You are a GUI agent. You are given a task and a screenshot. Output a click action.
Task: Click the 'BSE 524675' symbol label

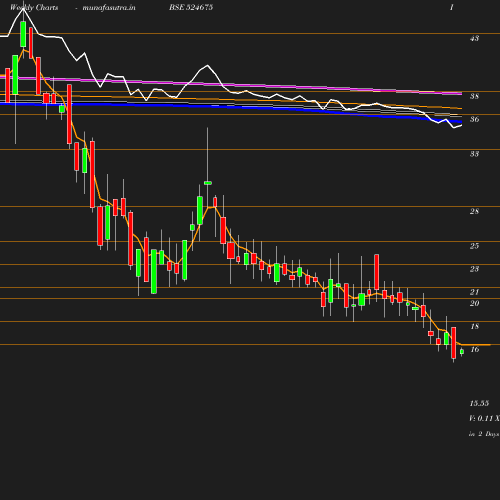point(191,7)
